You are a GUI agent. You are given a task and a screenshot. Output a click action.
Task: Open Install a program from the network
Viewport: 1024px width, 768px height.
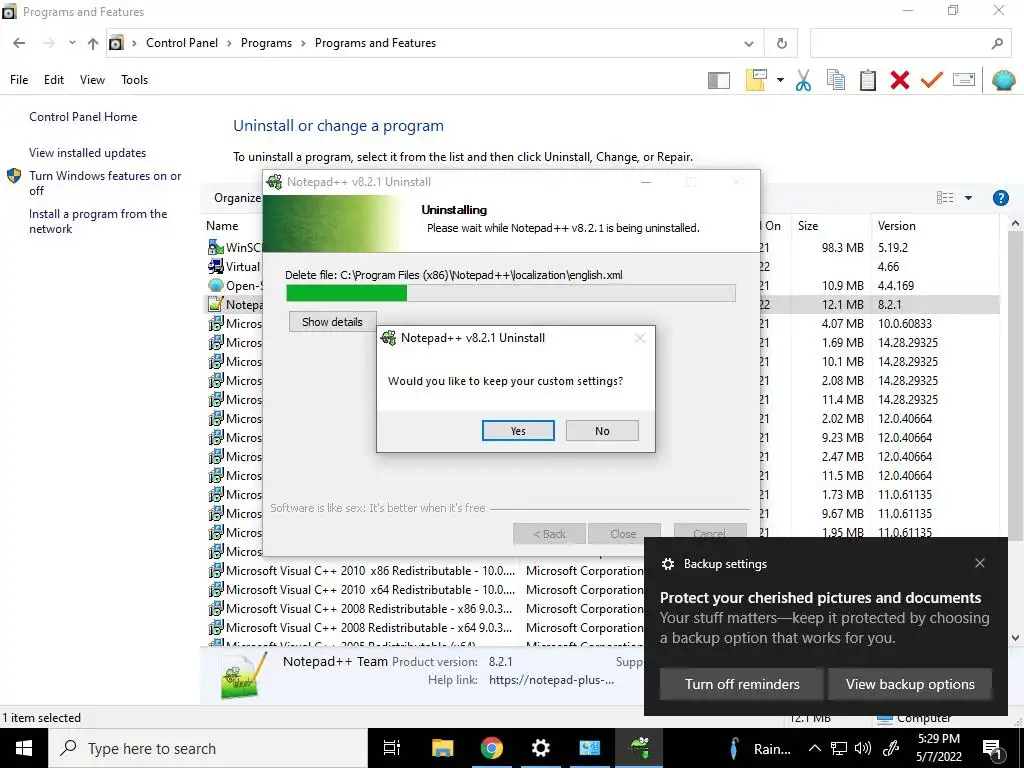(98, 221)
